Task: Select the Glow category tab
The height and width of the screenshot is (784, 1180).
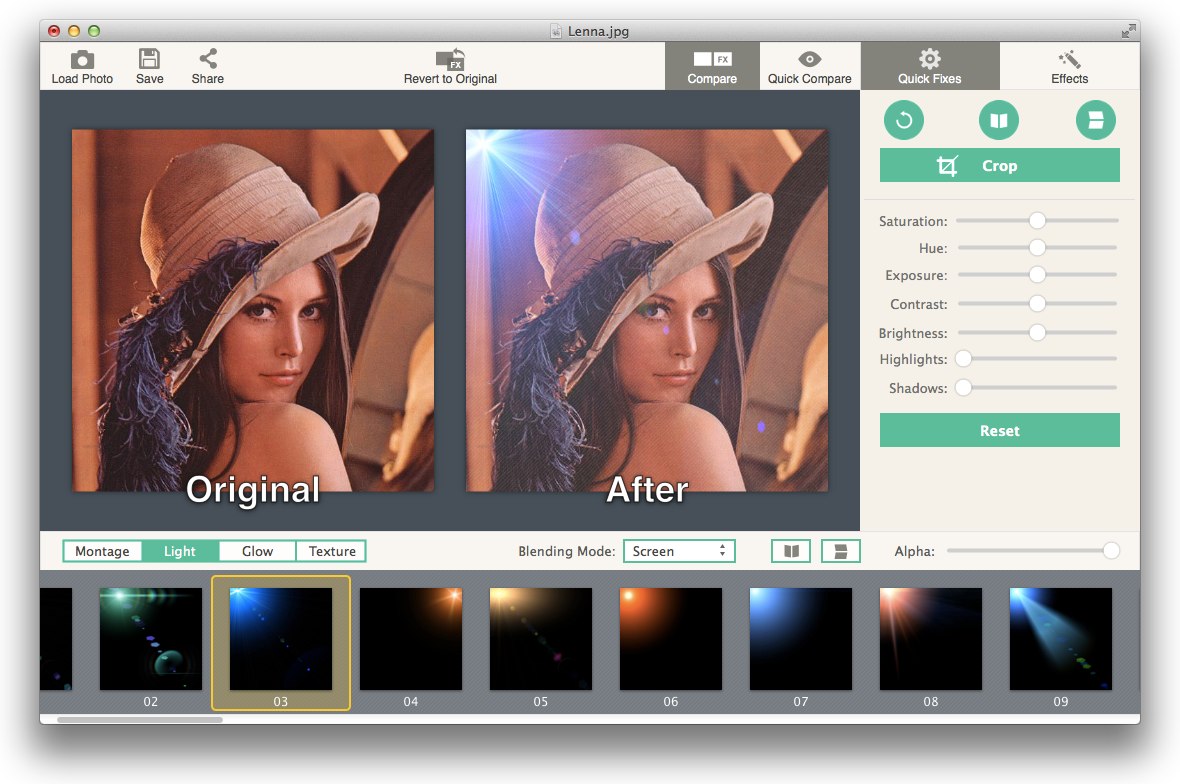Action: [257, 552]
